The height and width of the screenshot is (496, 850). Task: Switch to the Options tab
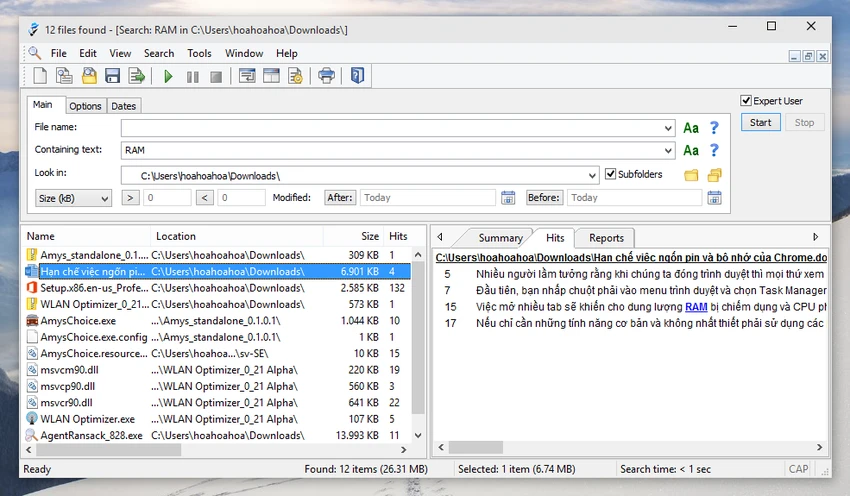85,106
